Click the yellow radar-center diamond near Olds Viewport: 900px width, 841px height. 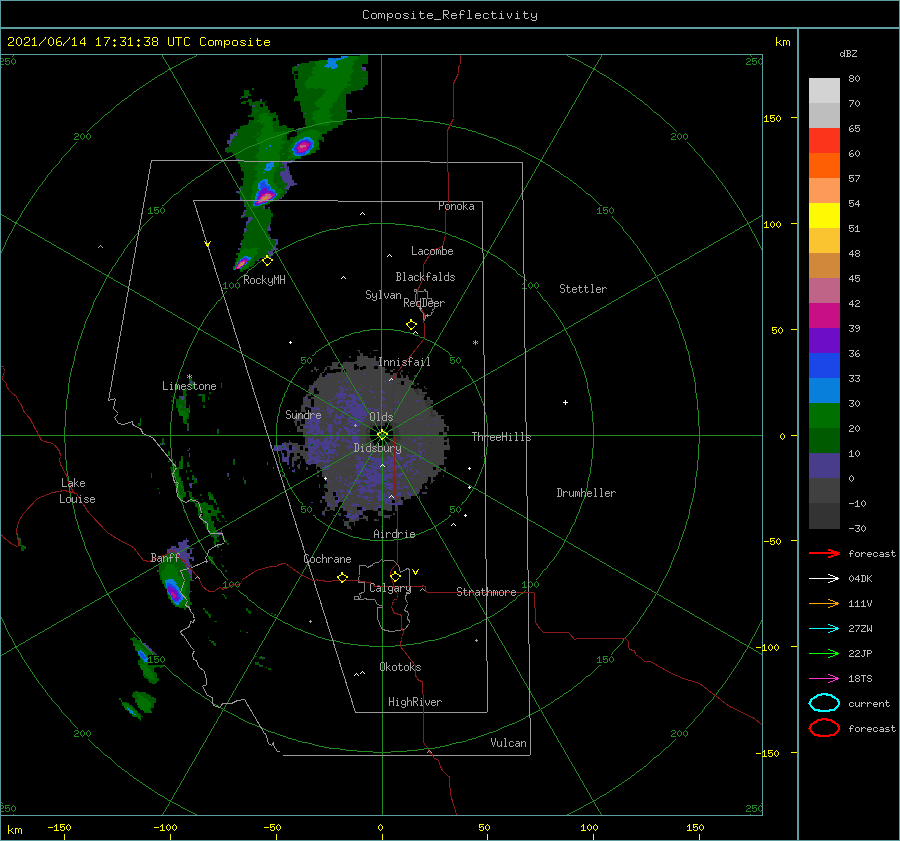coord(382,435)
